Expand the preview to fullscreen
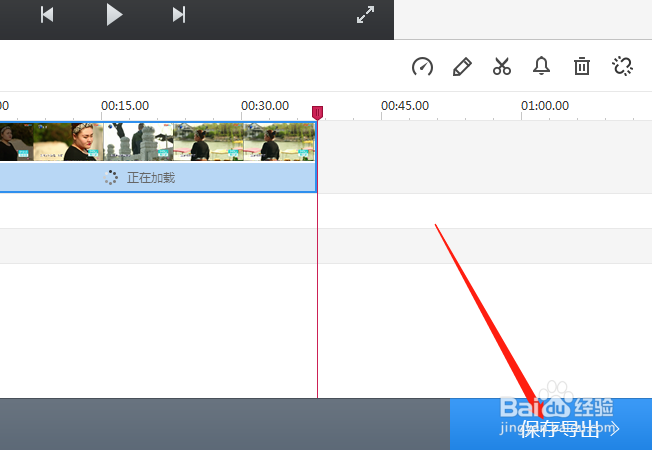The height and width of the screenshot is (450, 652). (366, 15)
